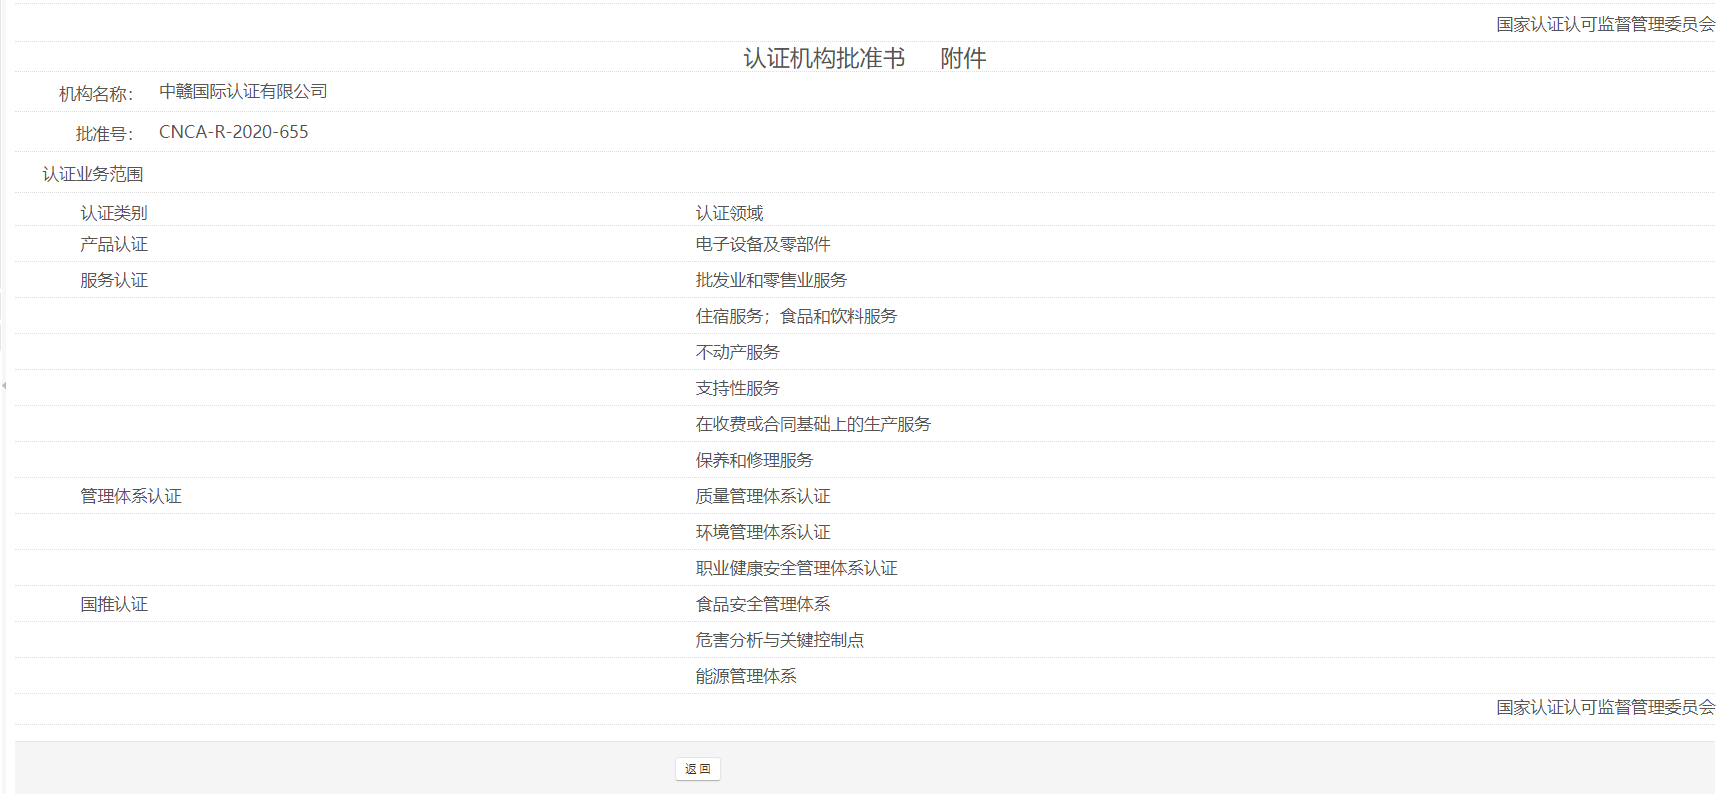Click the 质量管理体系认证 entry

(x=763, y=496)
